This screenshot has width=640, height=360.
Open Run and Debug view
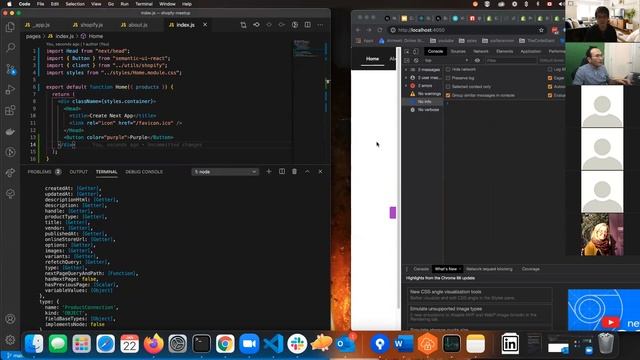(x=10, y=89)
